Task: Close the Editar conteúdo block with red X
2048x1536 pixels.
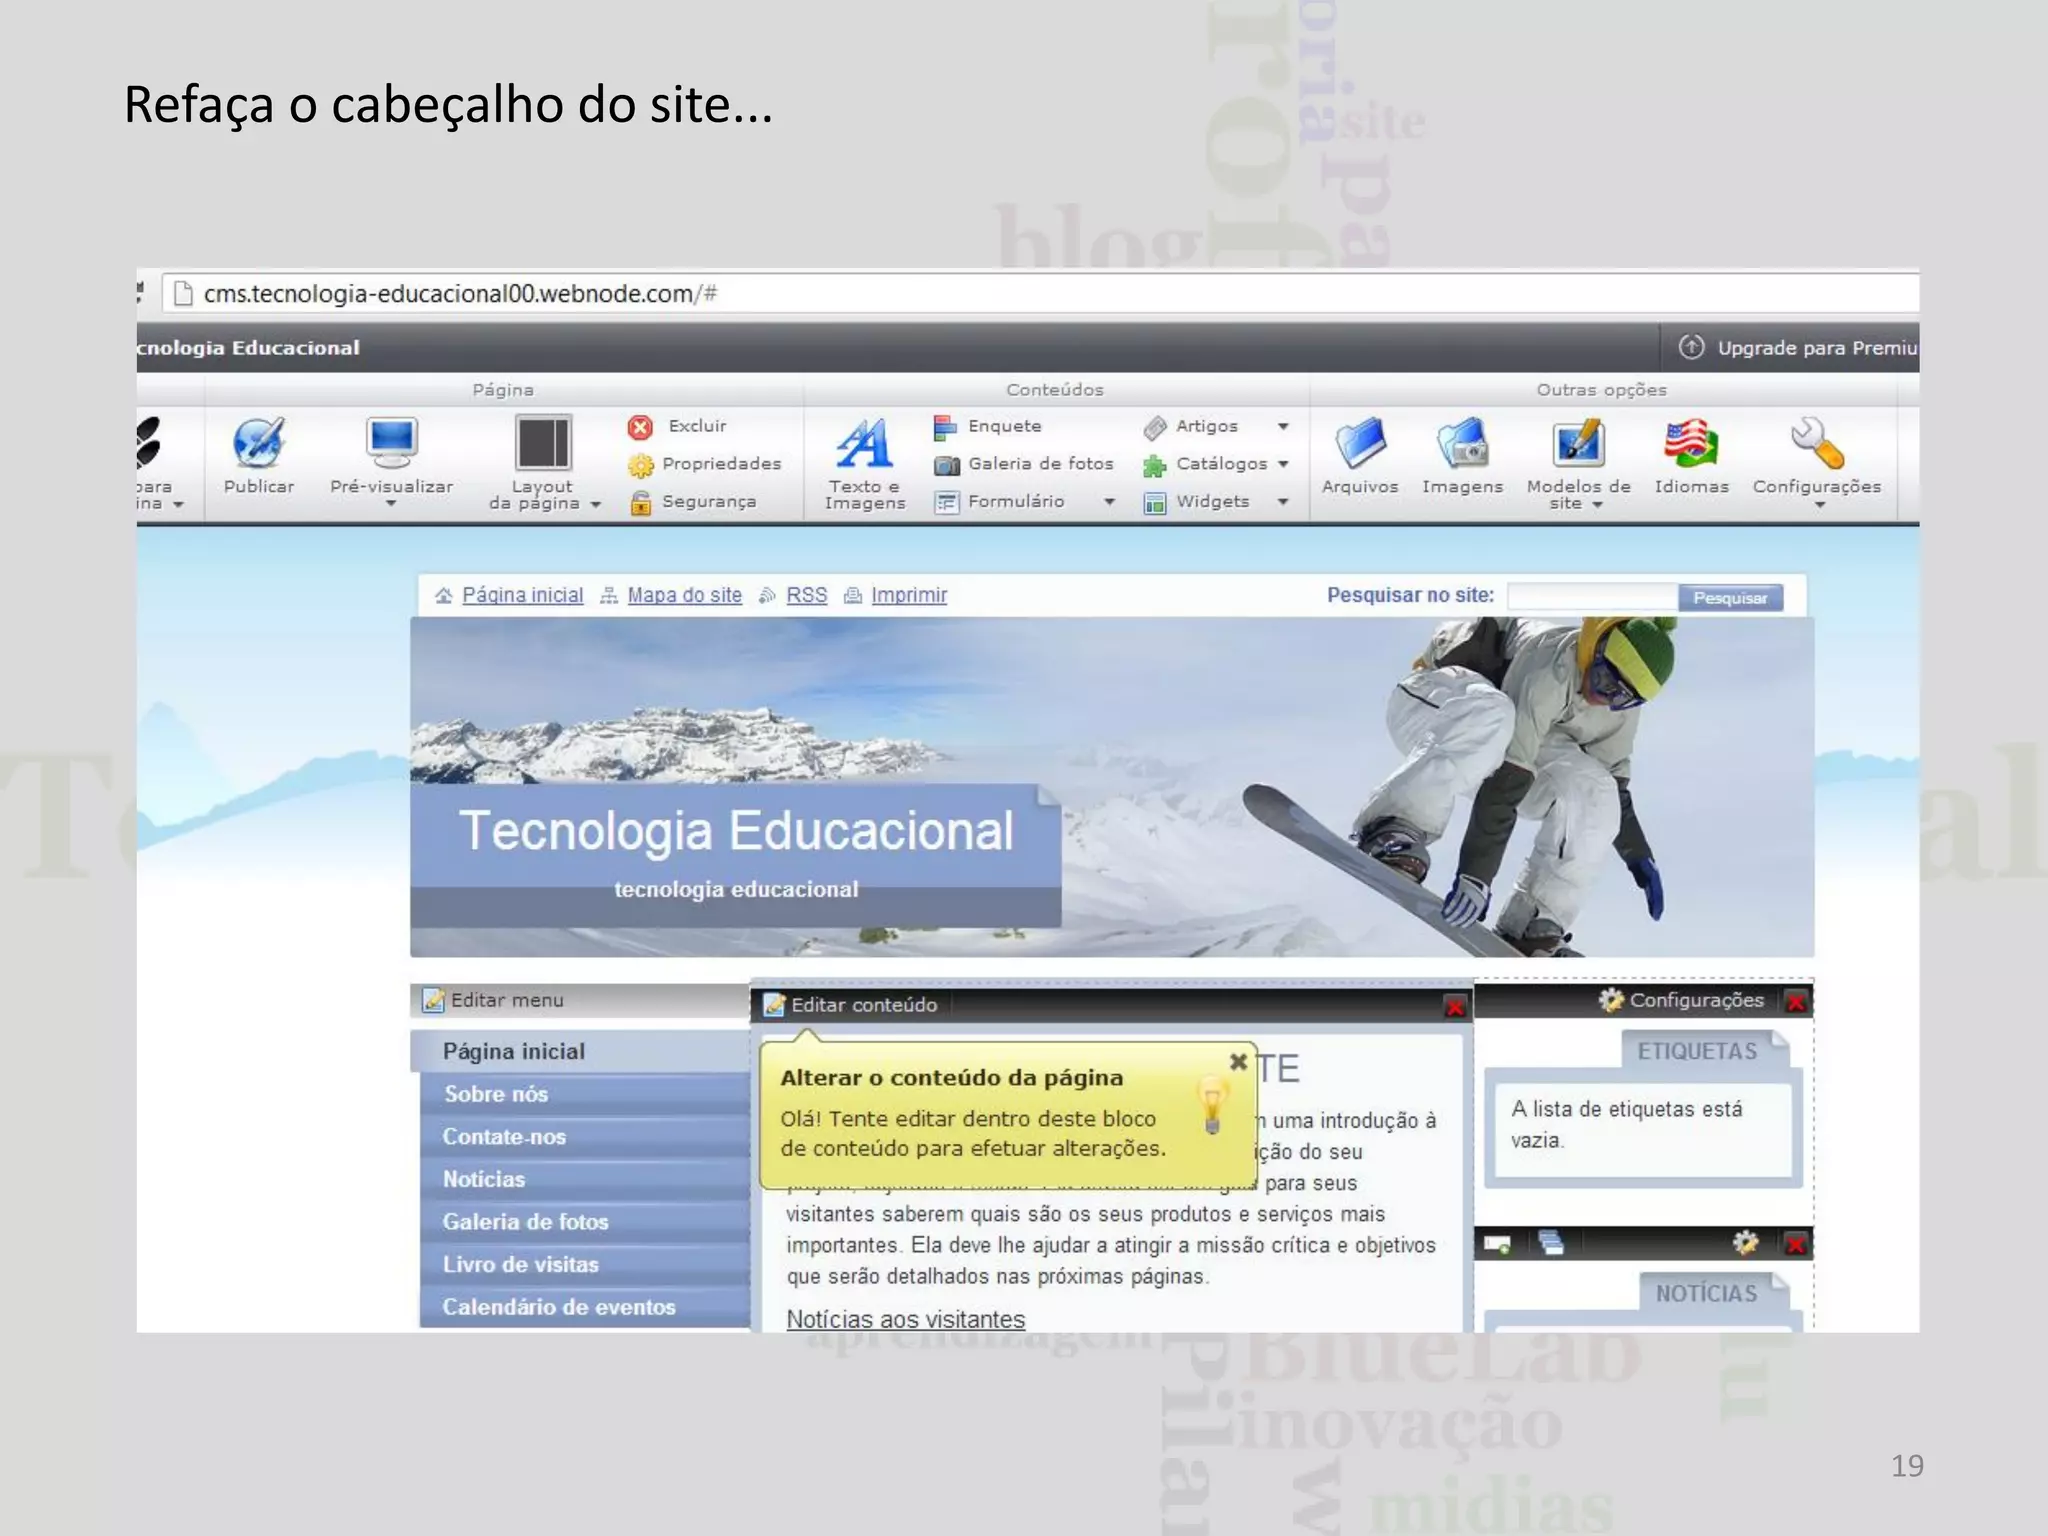Action: [x=1455, y=1007]
